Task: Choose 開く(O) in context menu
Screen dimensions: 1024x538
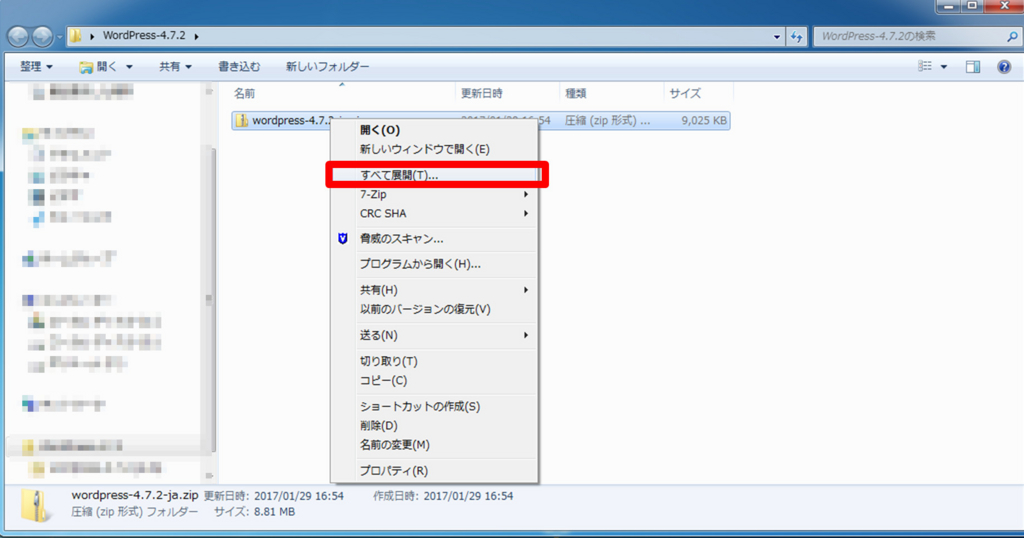Action: 434,130
